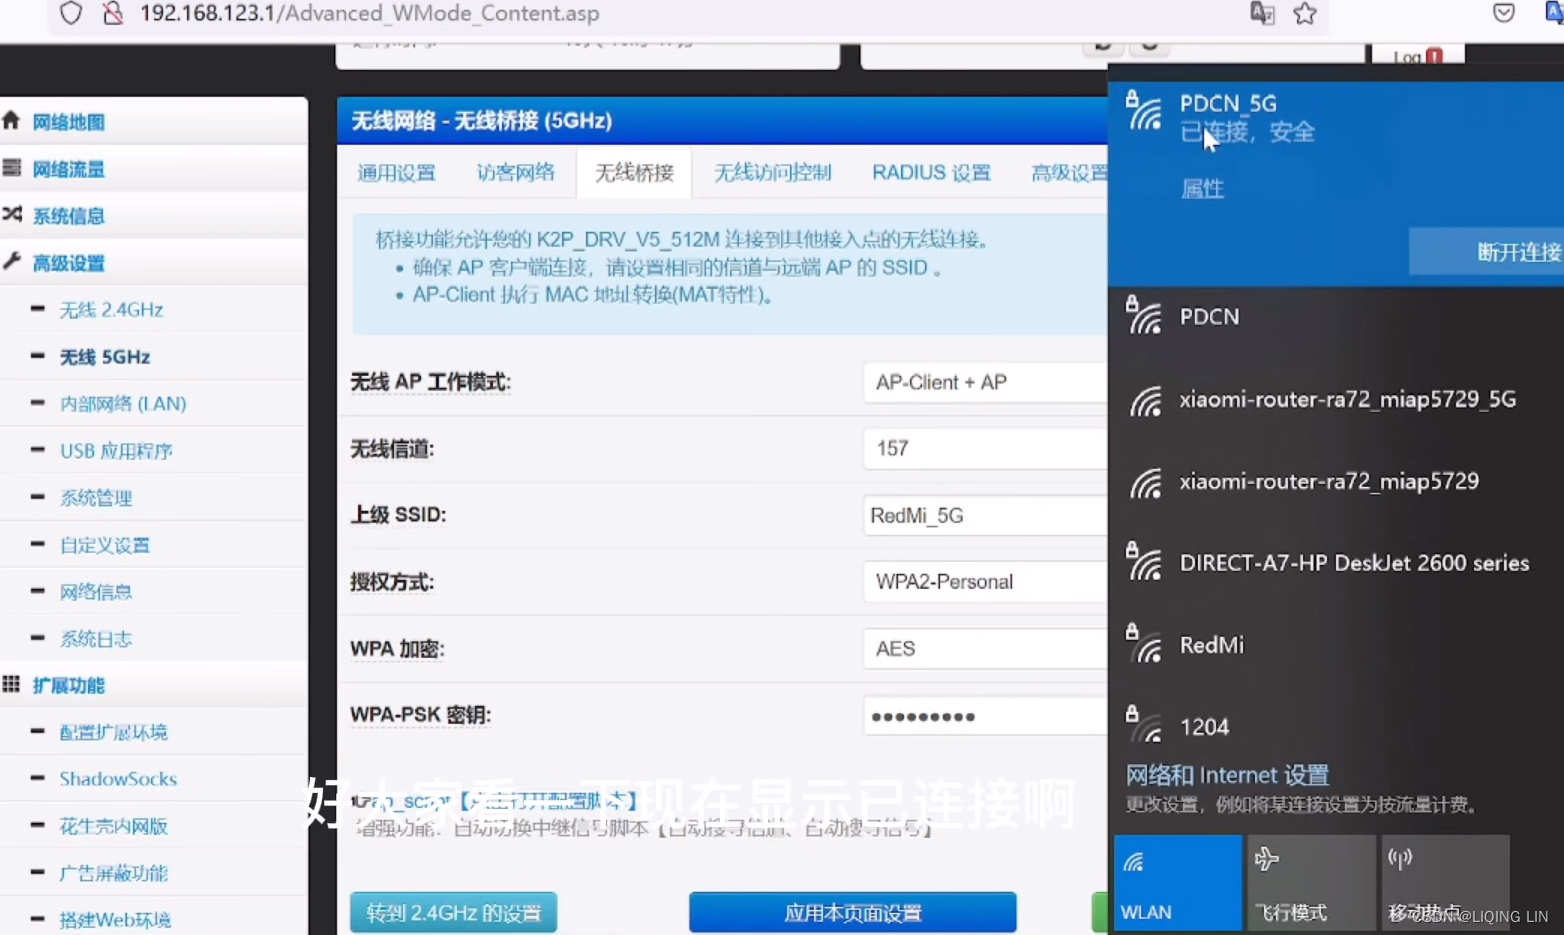The image size is (1564, 935).
Task: Open the translate icon in address bar
Action: point(1262,14)
